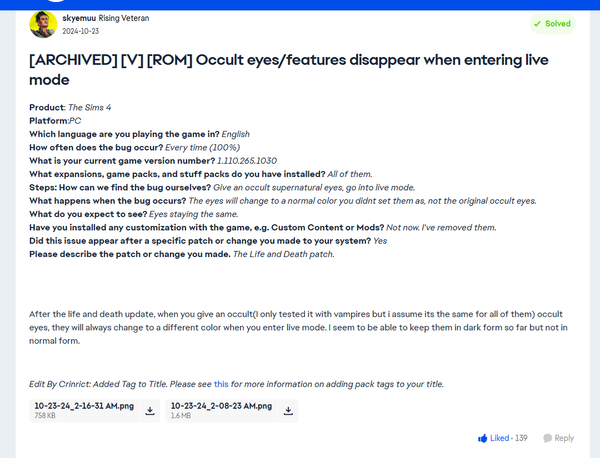Click the 758 KB file size label
Screen dimensions: 600x458
[x=44, y=416]
